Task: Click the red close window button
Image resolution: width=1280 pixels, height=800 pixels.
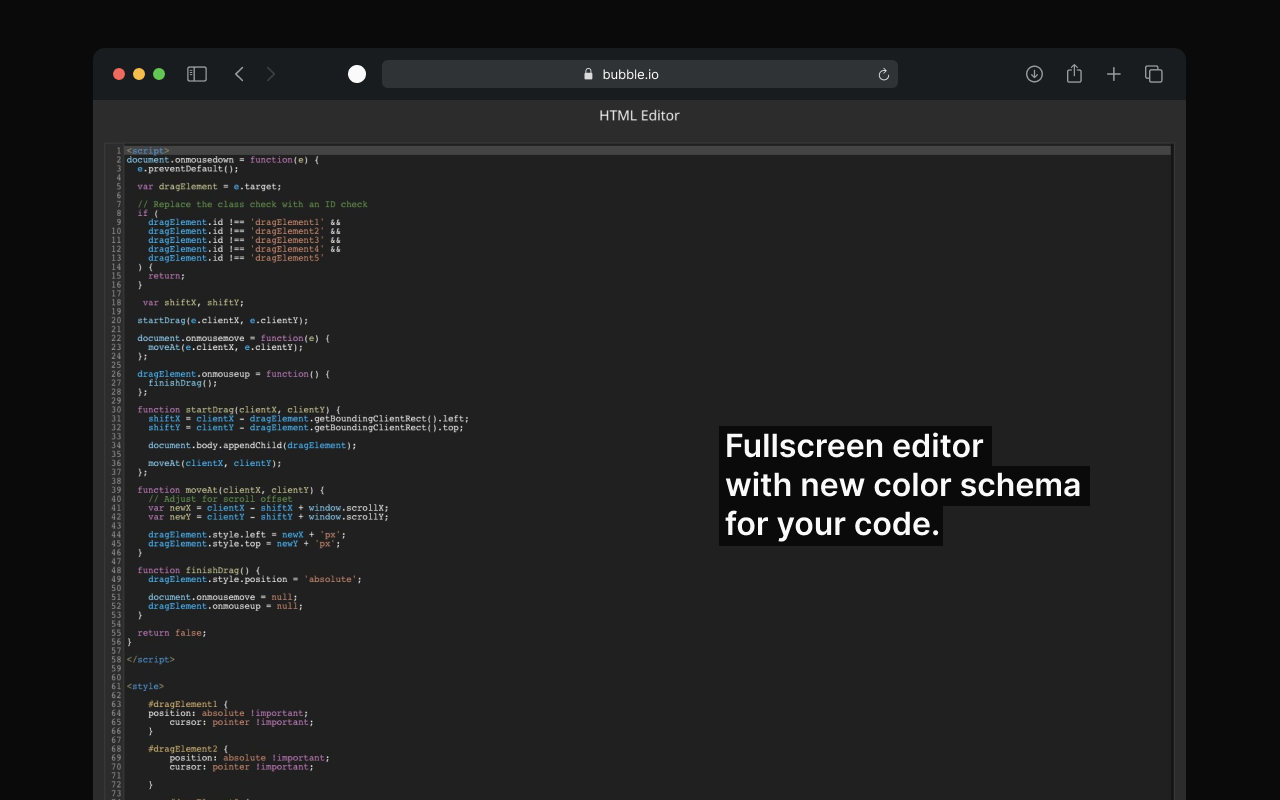Action: pyautogui.click(x=119, y=74)
